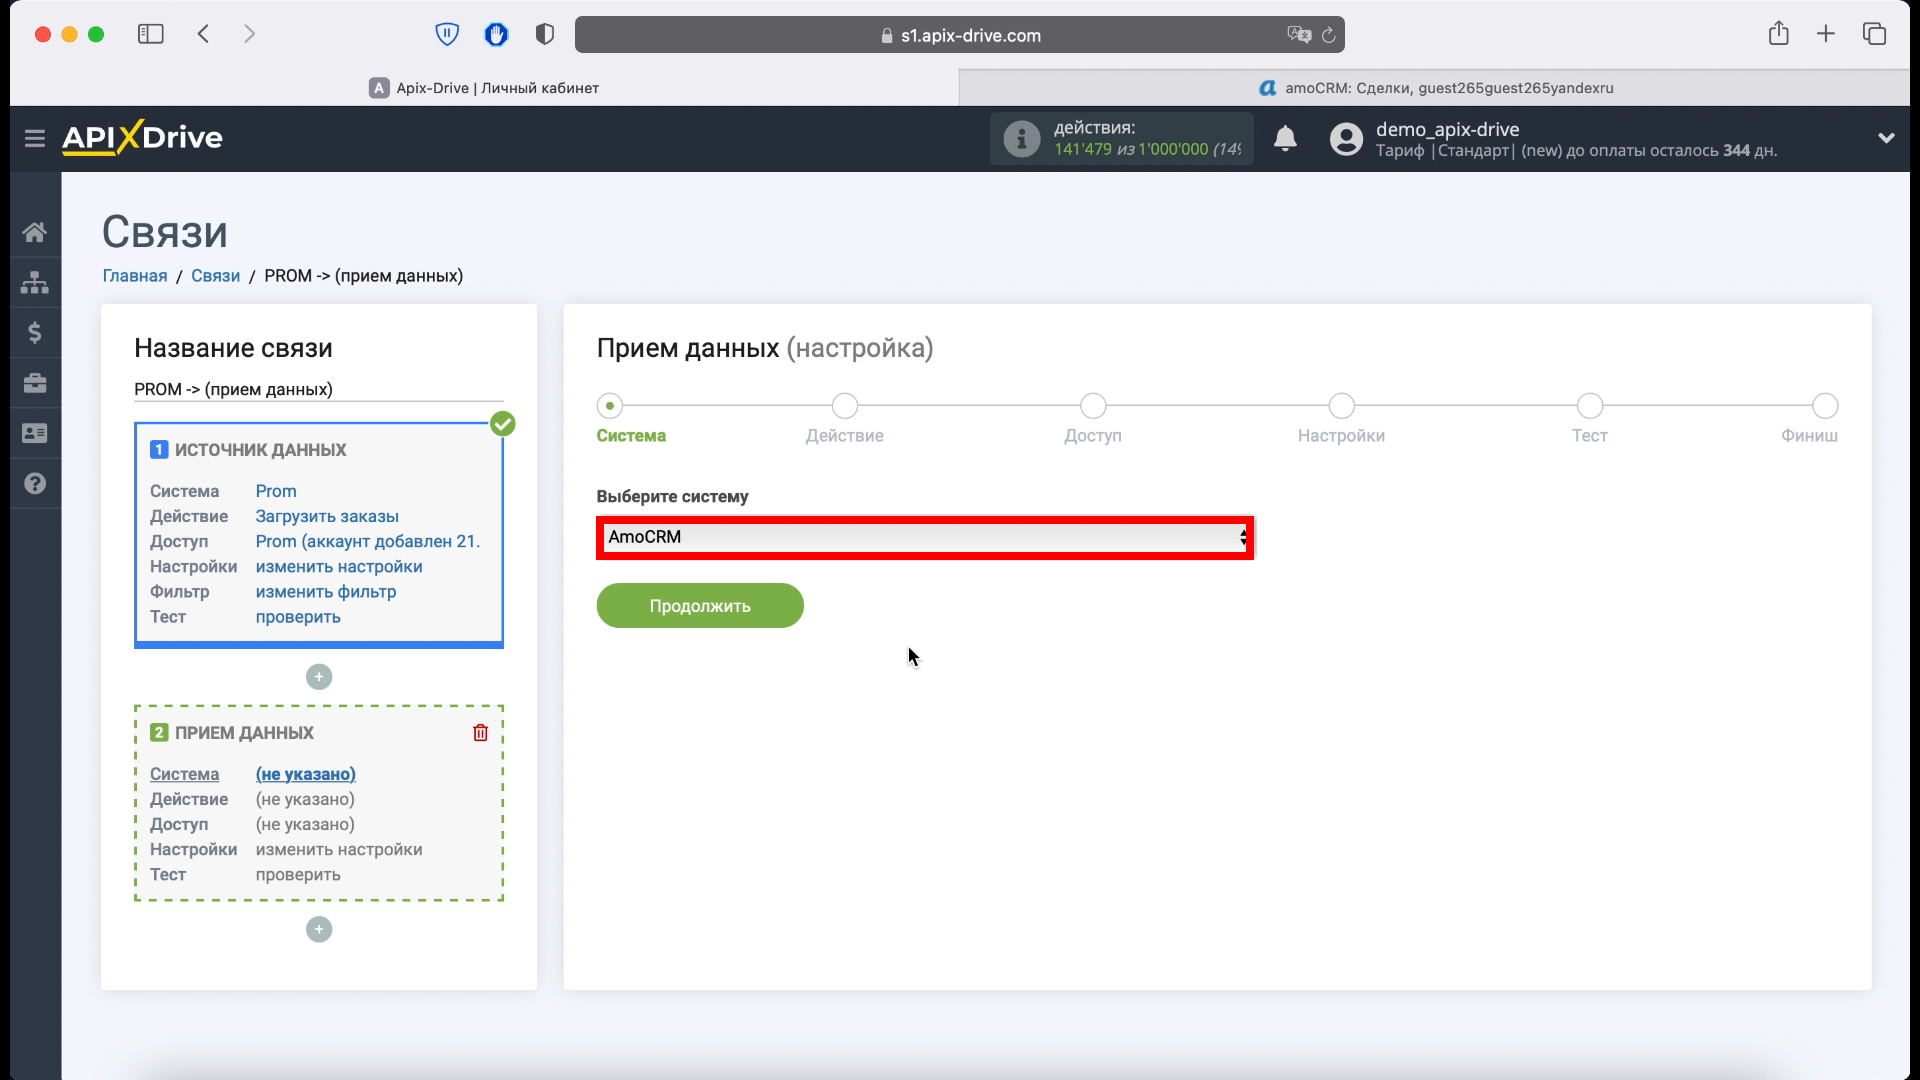Image resolution: width=1920 pixels, height=1080 pixels.
Task: Select the Доступ step circle
Action: [x=1093, y=406]
